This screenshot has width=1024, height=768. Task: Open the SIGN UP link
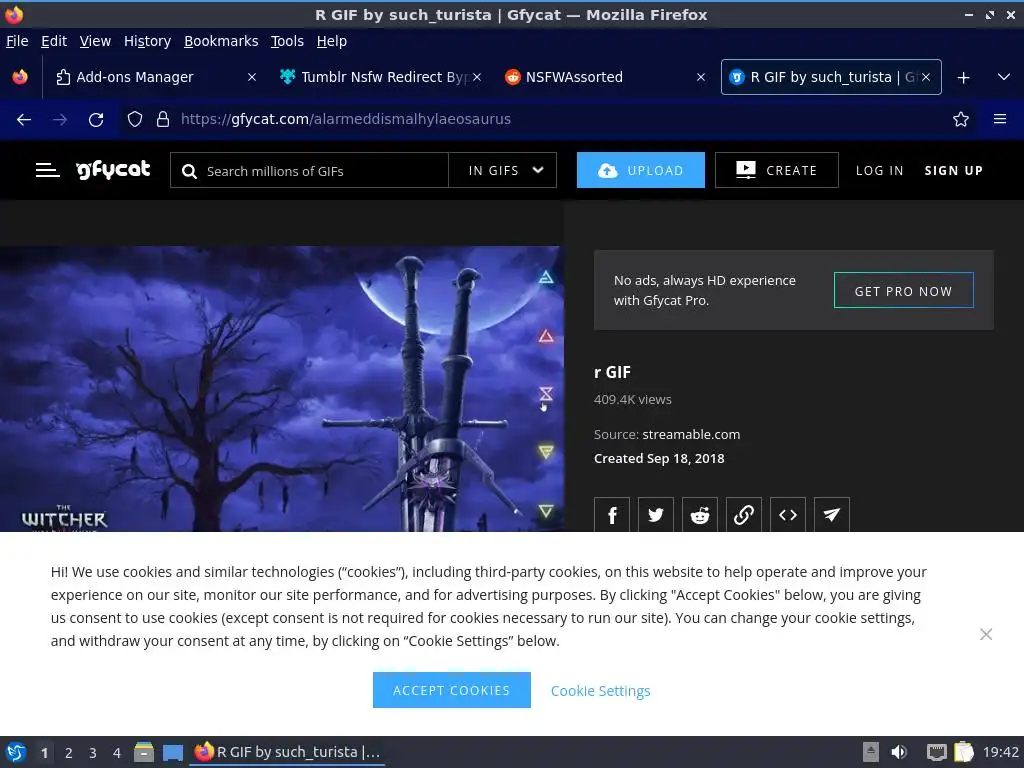[x=953, y=170]
